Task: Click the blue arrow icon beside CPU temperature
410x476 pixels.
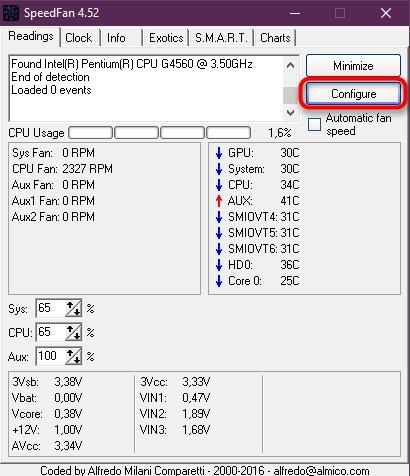Action: pyautogui.click(x=219, y=185)
